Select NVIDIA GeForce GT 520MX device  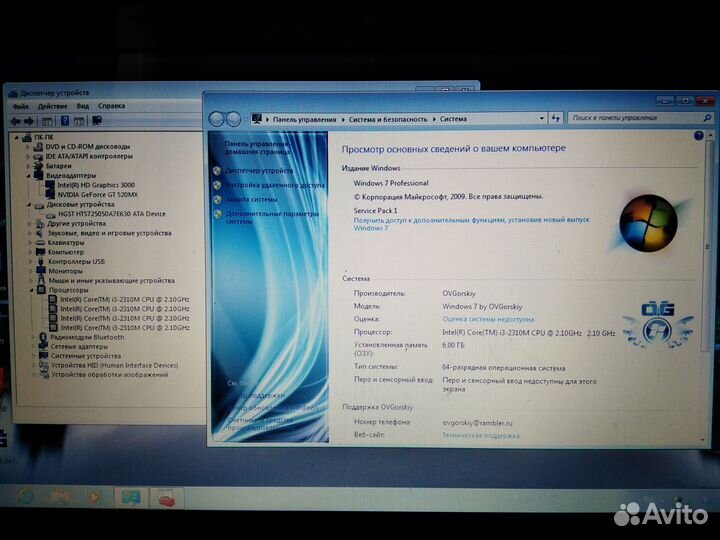(97, 195)
